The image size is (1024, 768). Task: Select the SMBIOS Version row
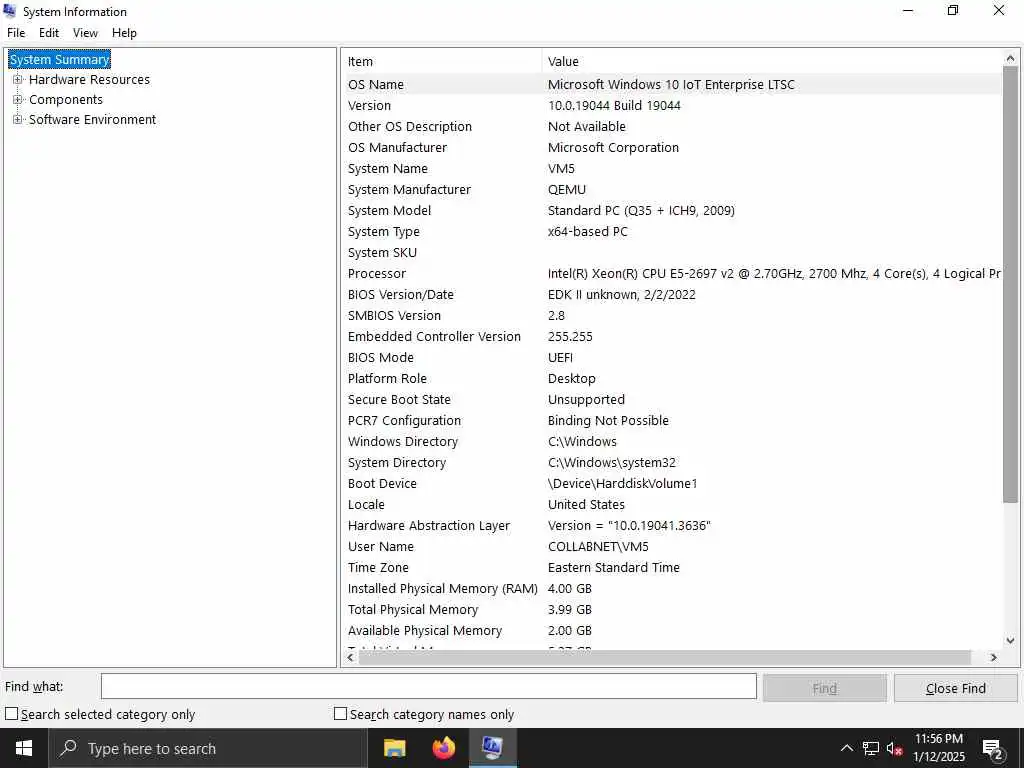point(672,315)
